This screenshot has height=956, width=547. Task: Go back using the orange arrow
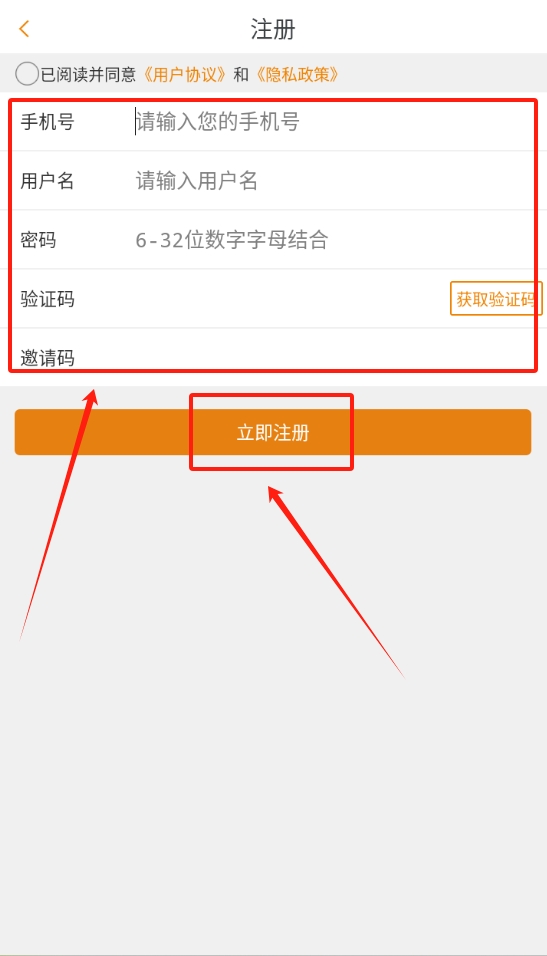(24, 29)
